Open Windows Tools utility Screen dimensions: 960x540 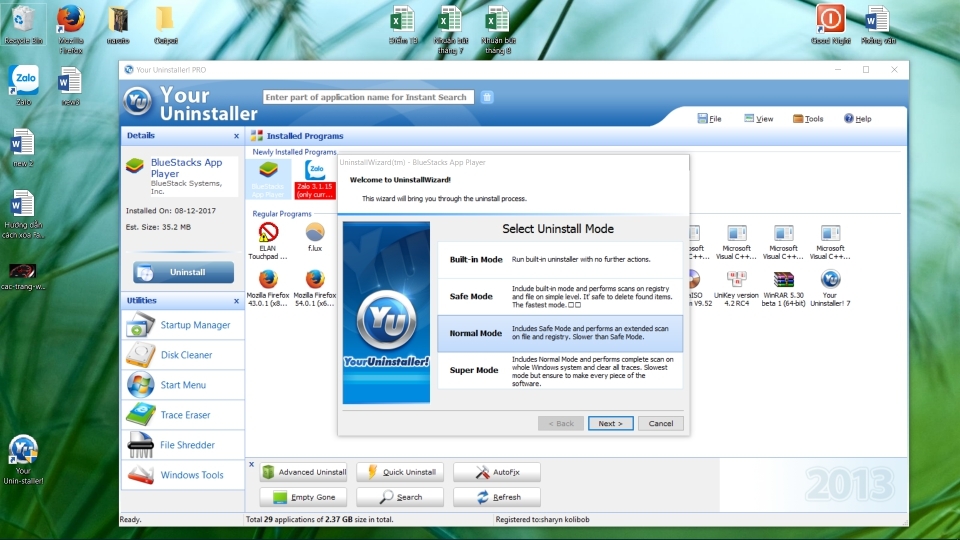coord(183,474)
